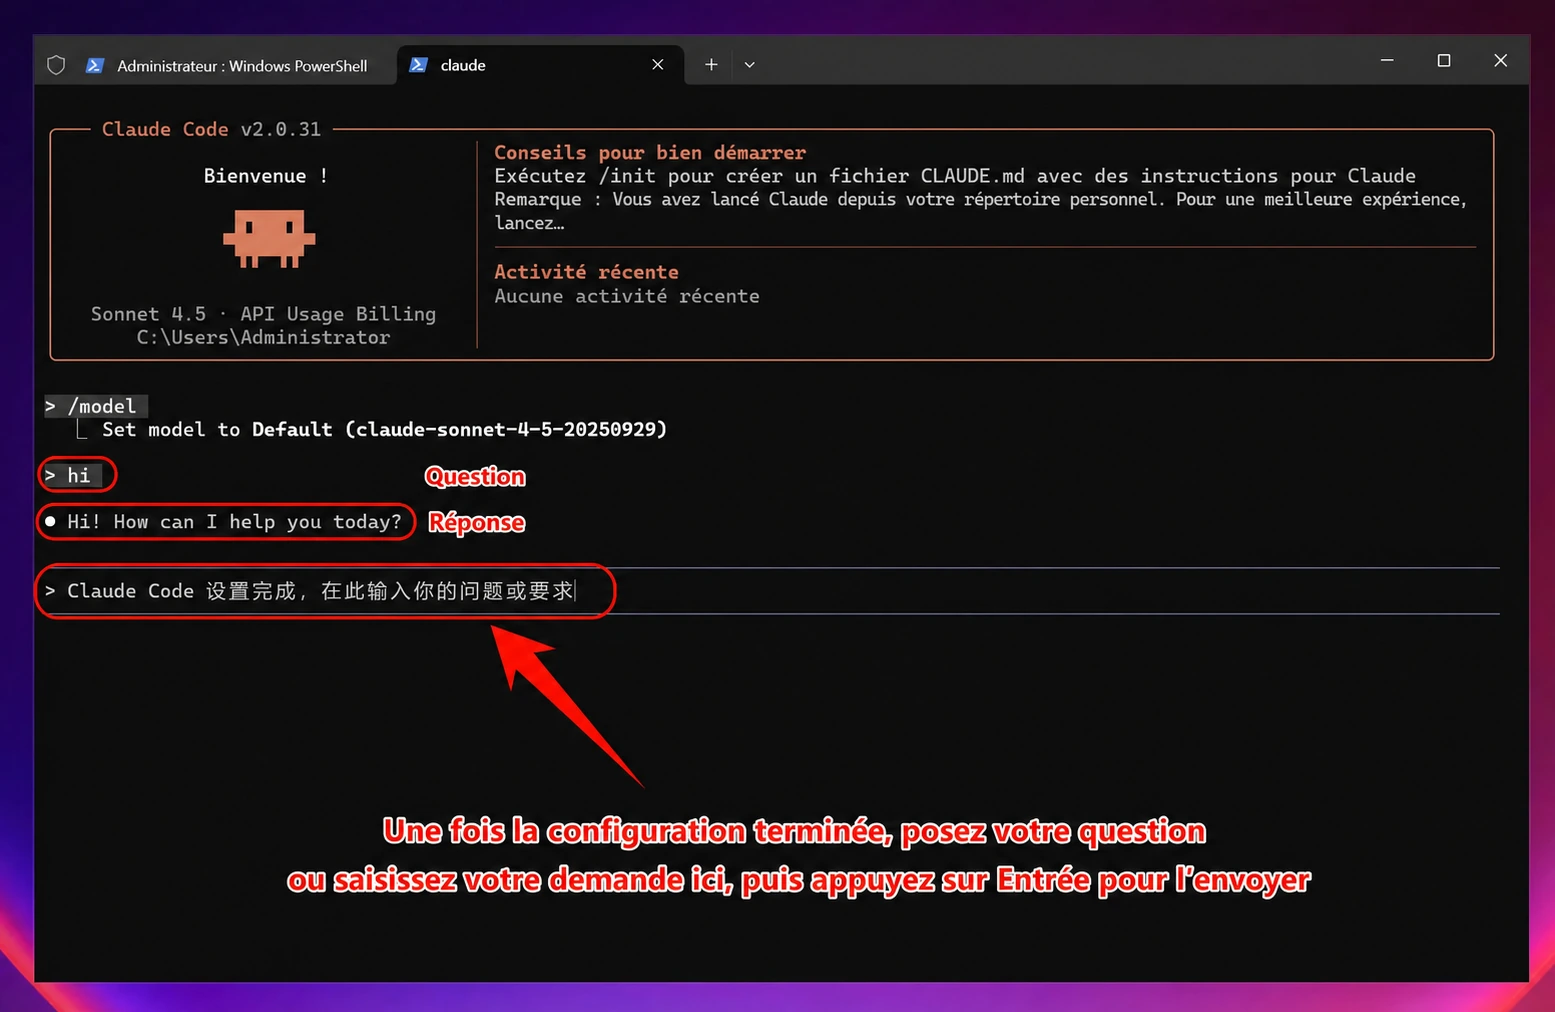Click the PowerShell icon on the claude tab

[419, 65]
